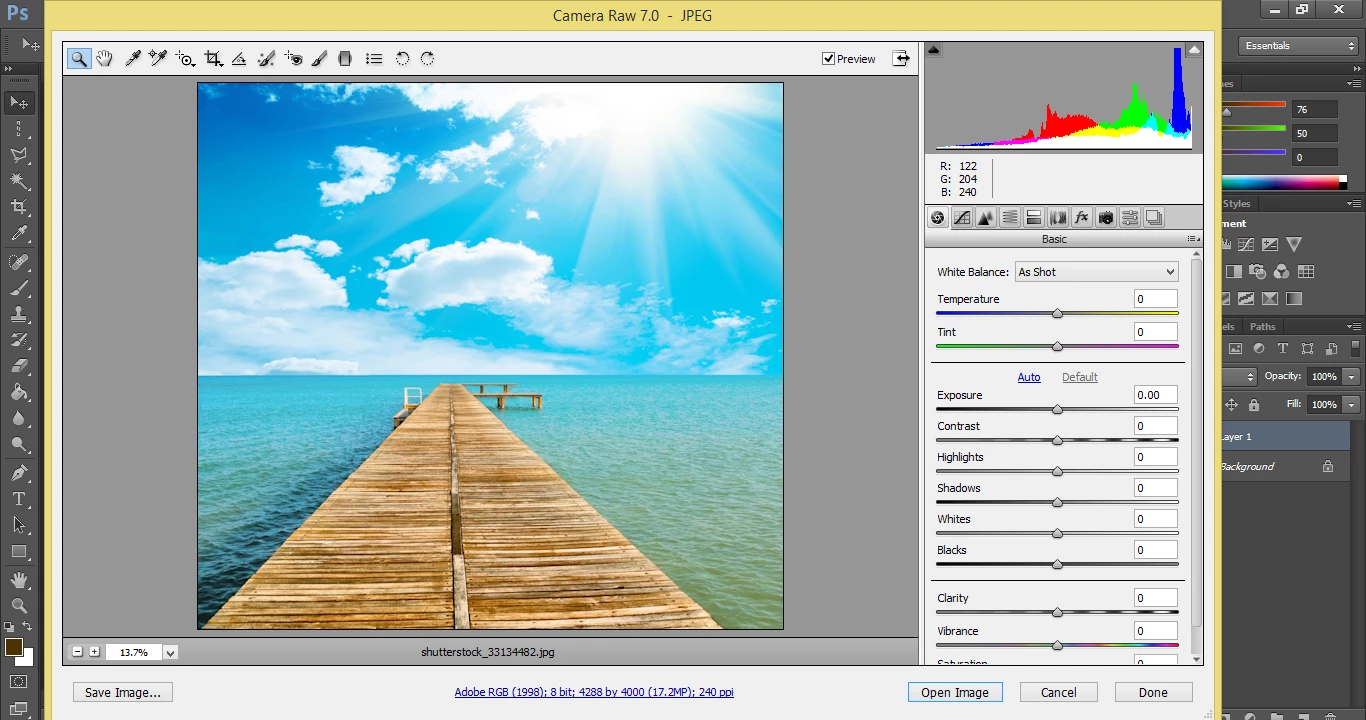Select the Camera Raw Zoom tool

click(79, 59)
